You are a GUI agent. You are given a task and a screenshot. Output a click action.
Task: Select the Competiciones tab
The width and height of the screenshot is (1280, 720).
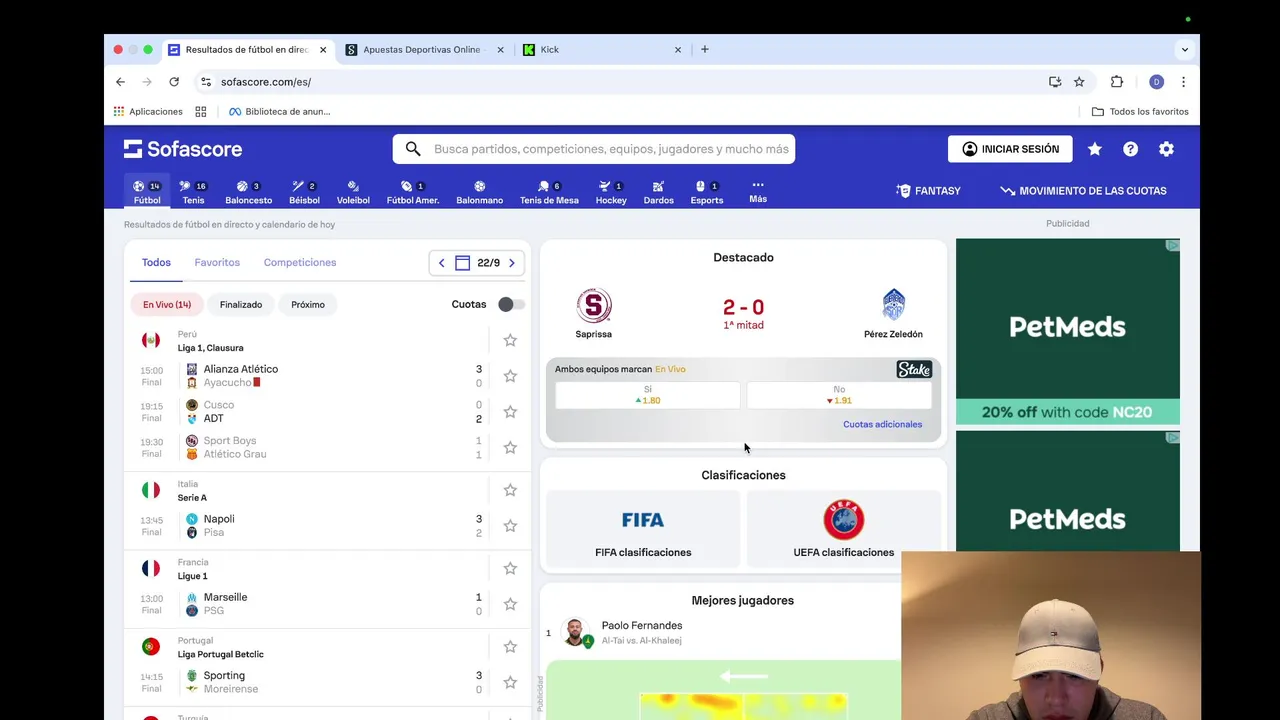point(300,262)
